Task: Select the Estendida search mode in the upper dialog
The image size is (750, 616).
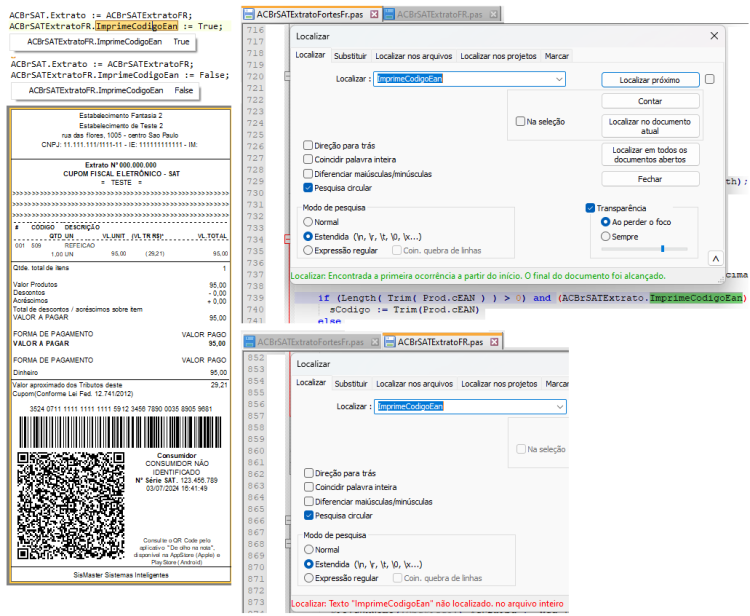Action: coord(308,236)
